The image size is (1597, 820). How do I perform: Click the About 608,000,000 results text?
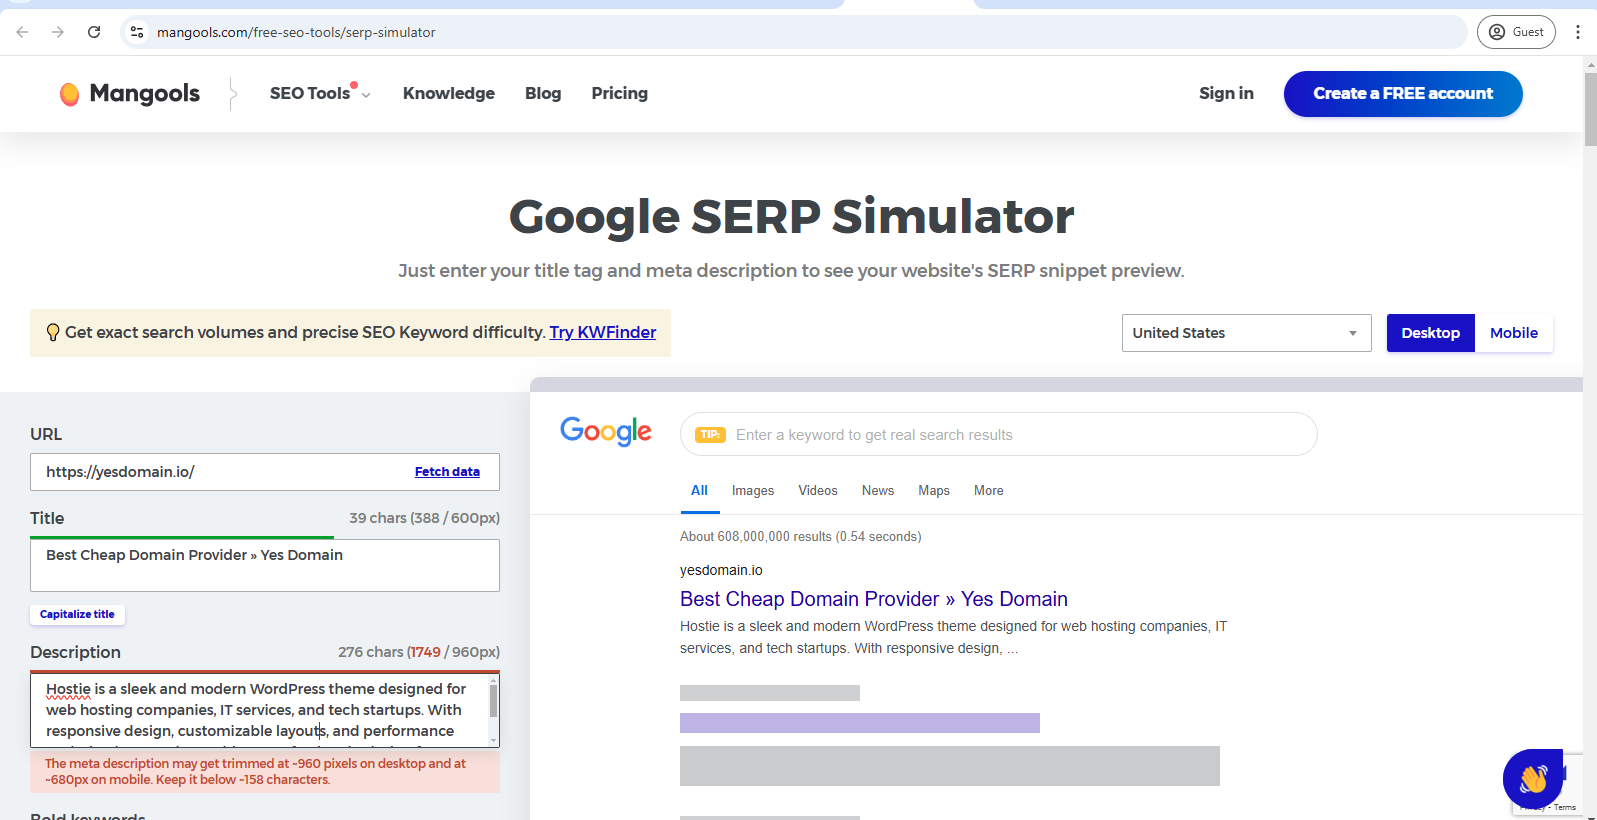801,537
